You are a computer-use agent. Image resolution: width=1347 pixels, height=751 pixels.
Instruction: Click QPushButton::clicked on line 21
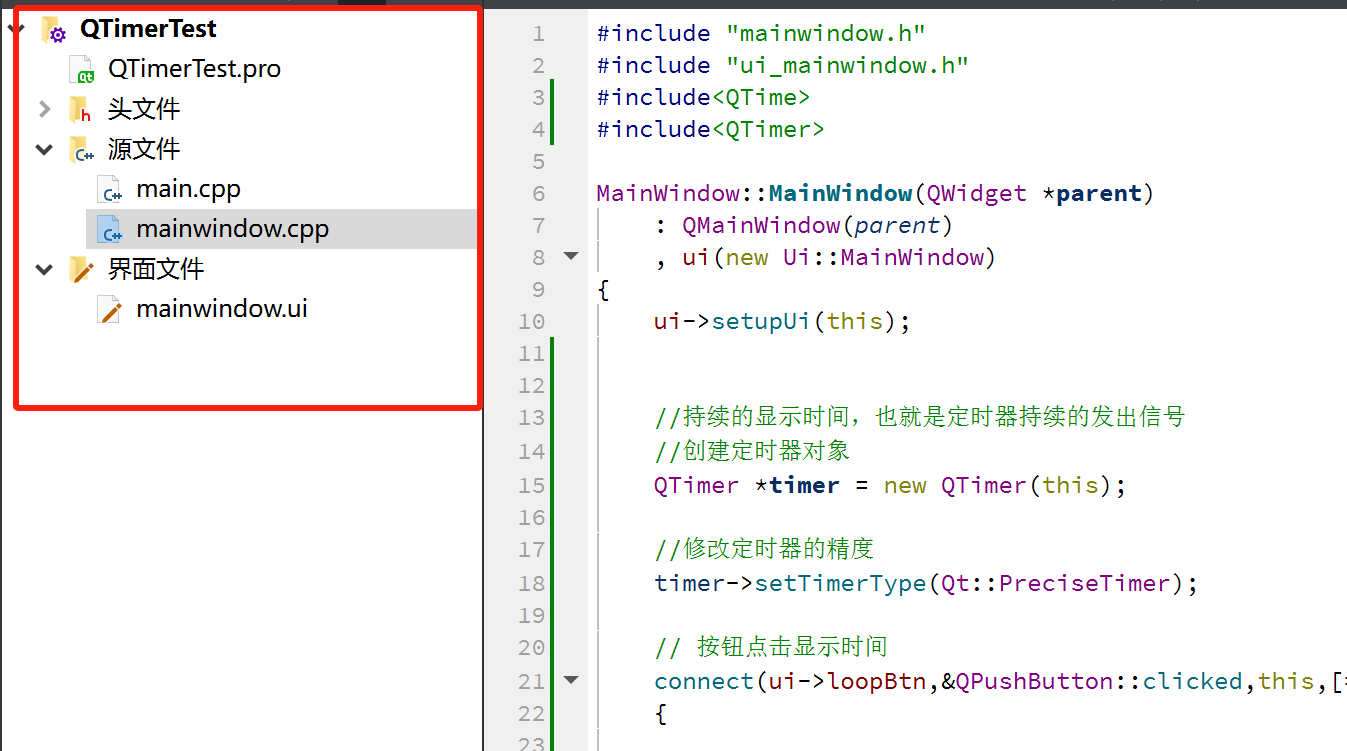(x=1098, y=681)
